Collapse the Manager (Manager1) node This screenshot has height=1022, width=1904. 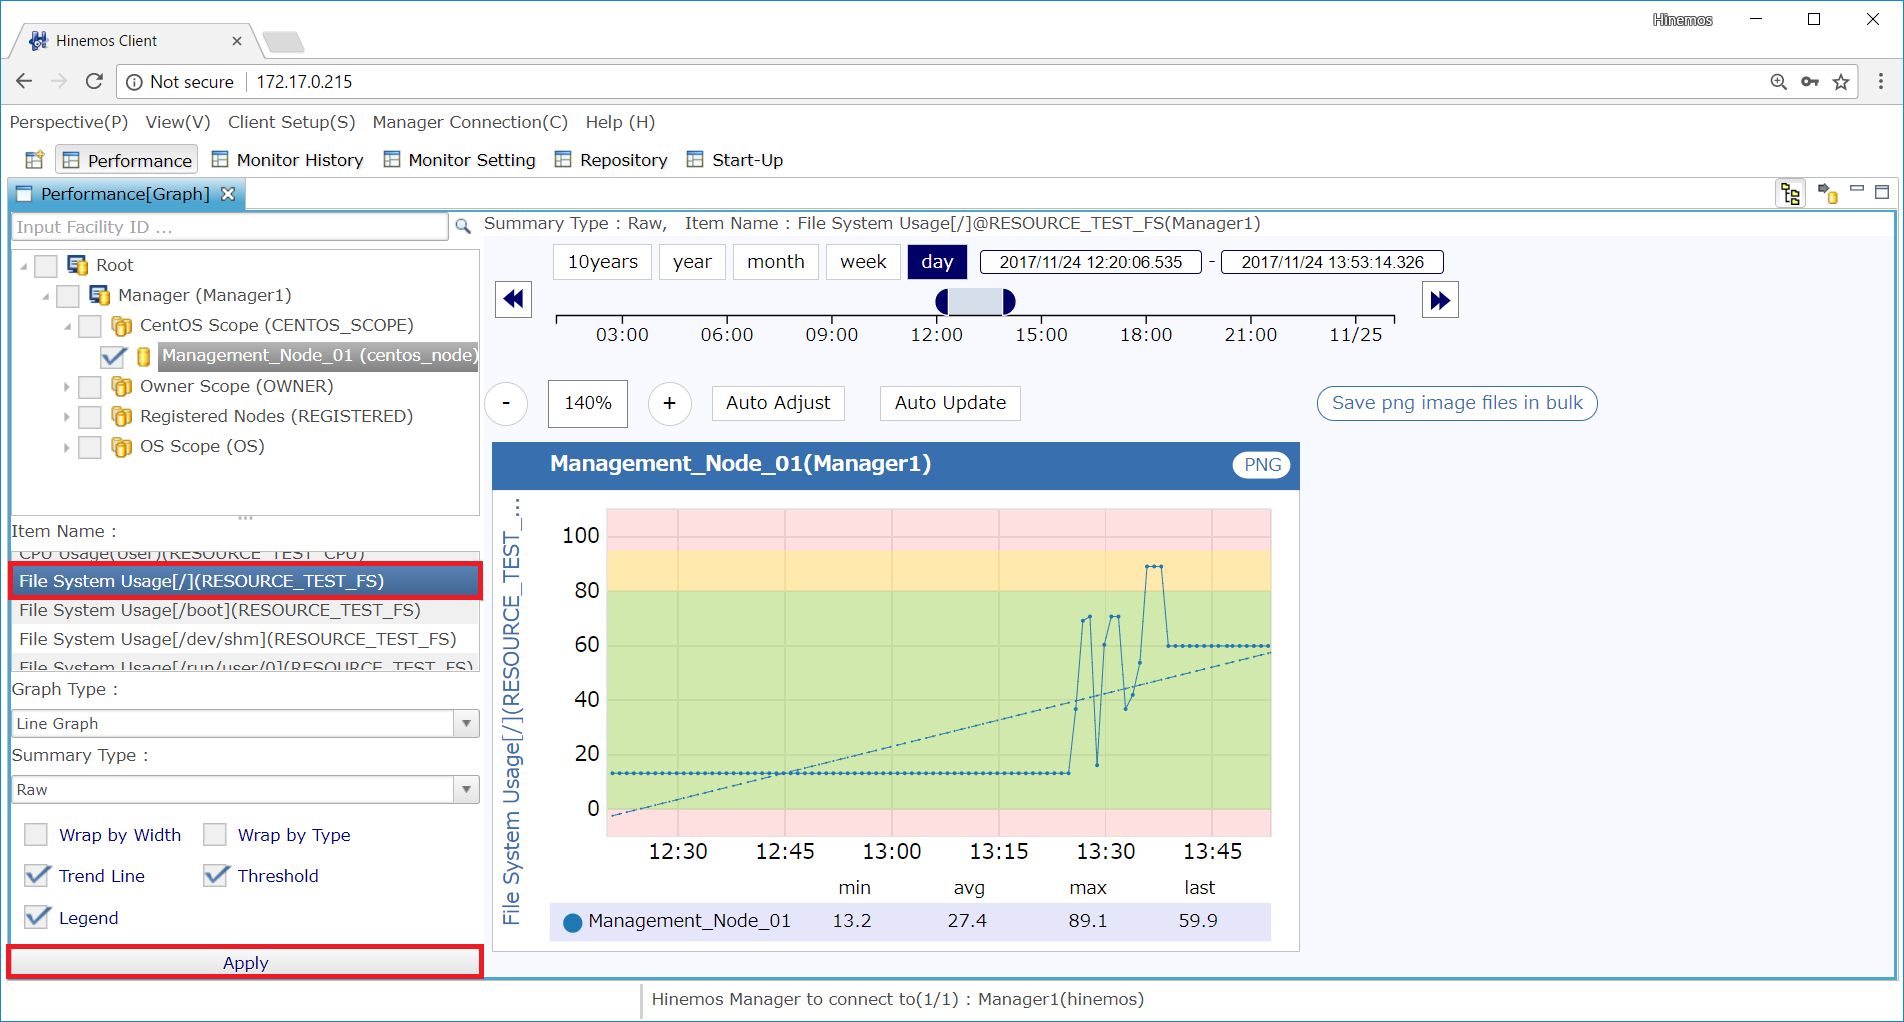[46, 297]
